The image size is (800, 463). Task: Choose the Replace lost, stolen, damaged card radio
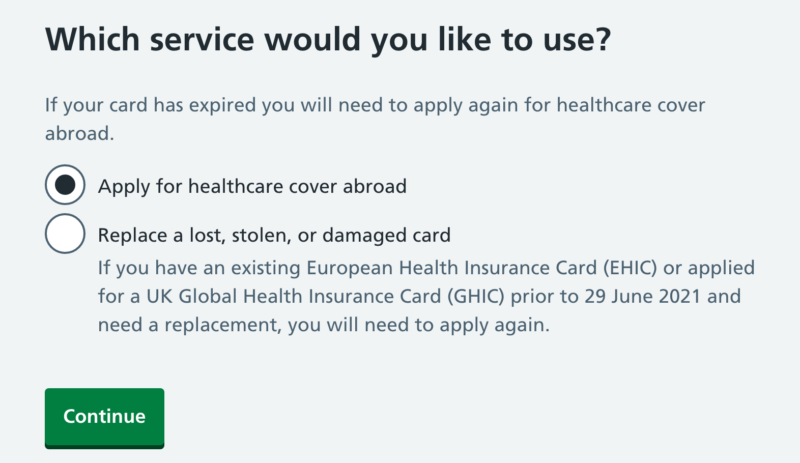click(x=66, y=236)
